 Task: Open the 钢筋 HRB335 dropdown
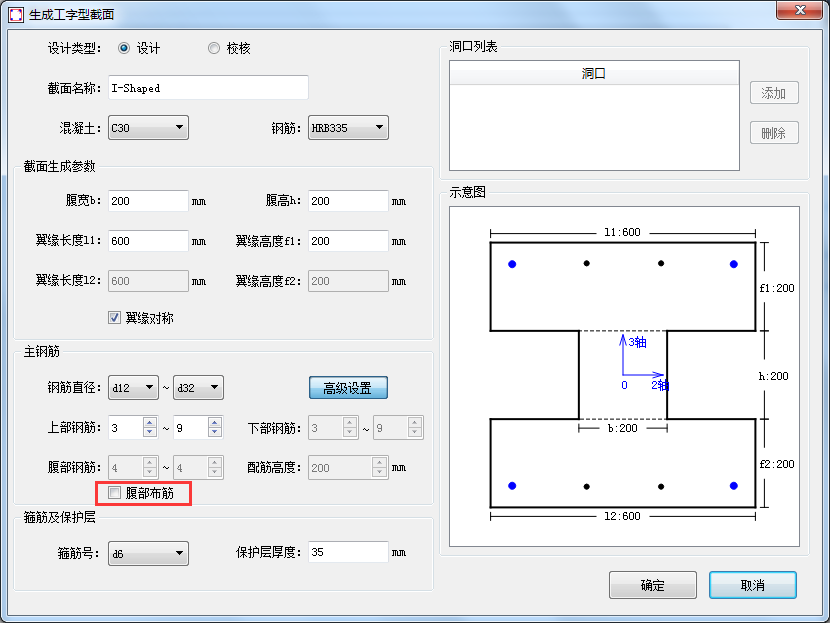pyautogui.click(x=348, y=128)
